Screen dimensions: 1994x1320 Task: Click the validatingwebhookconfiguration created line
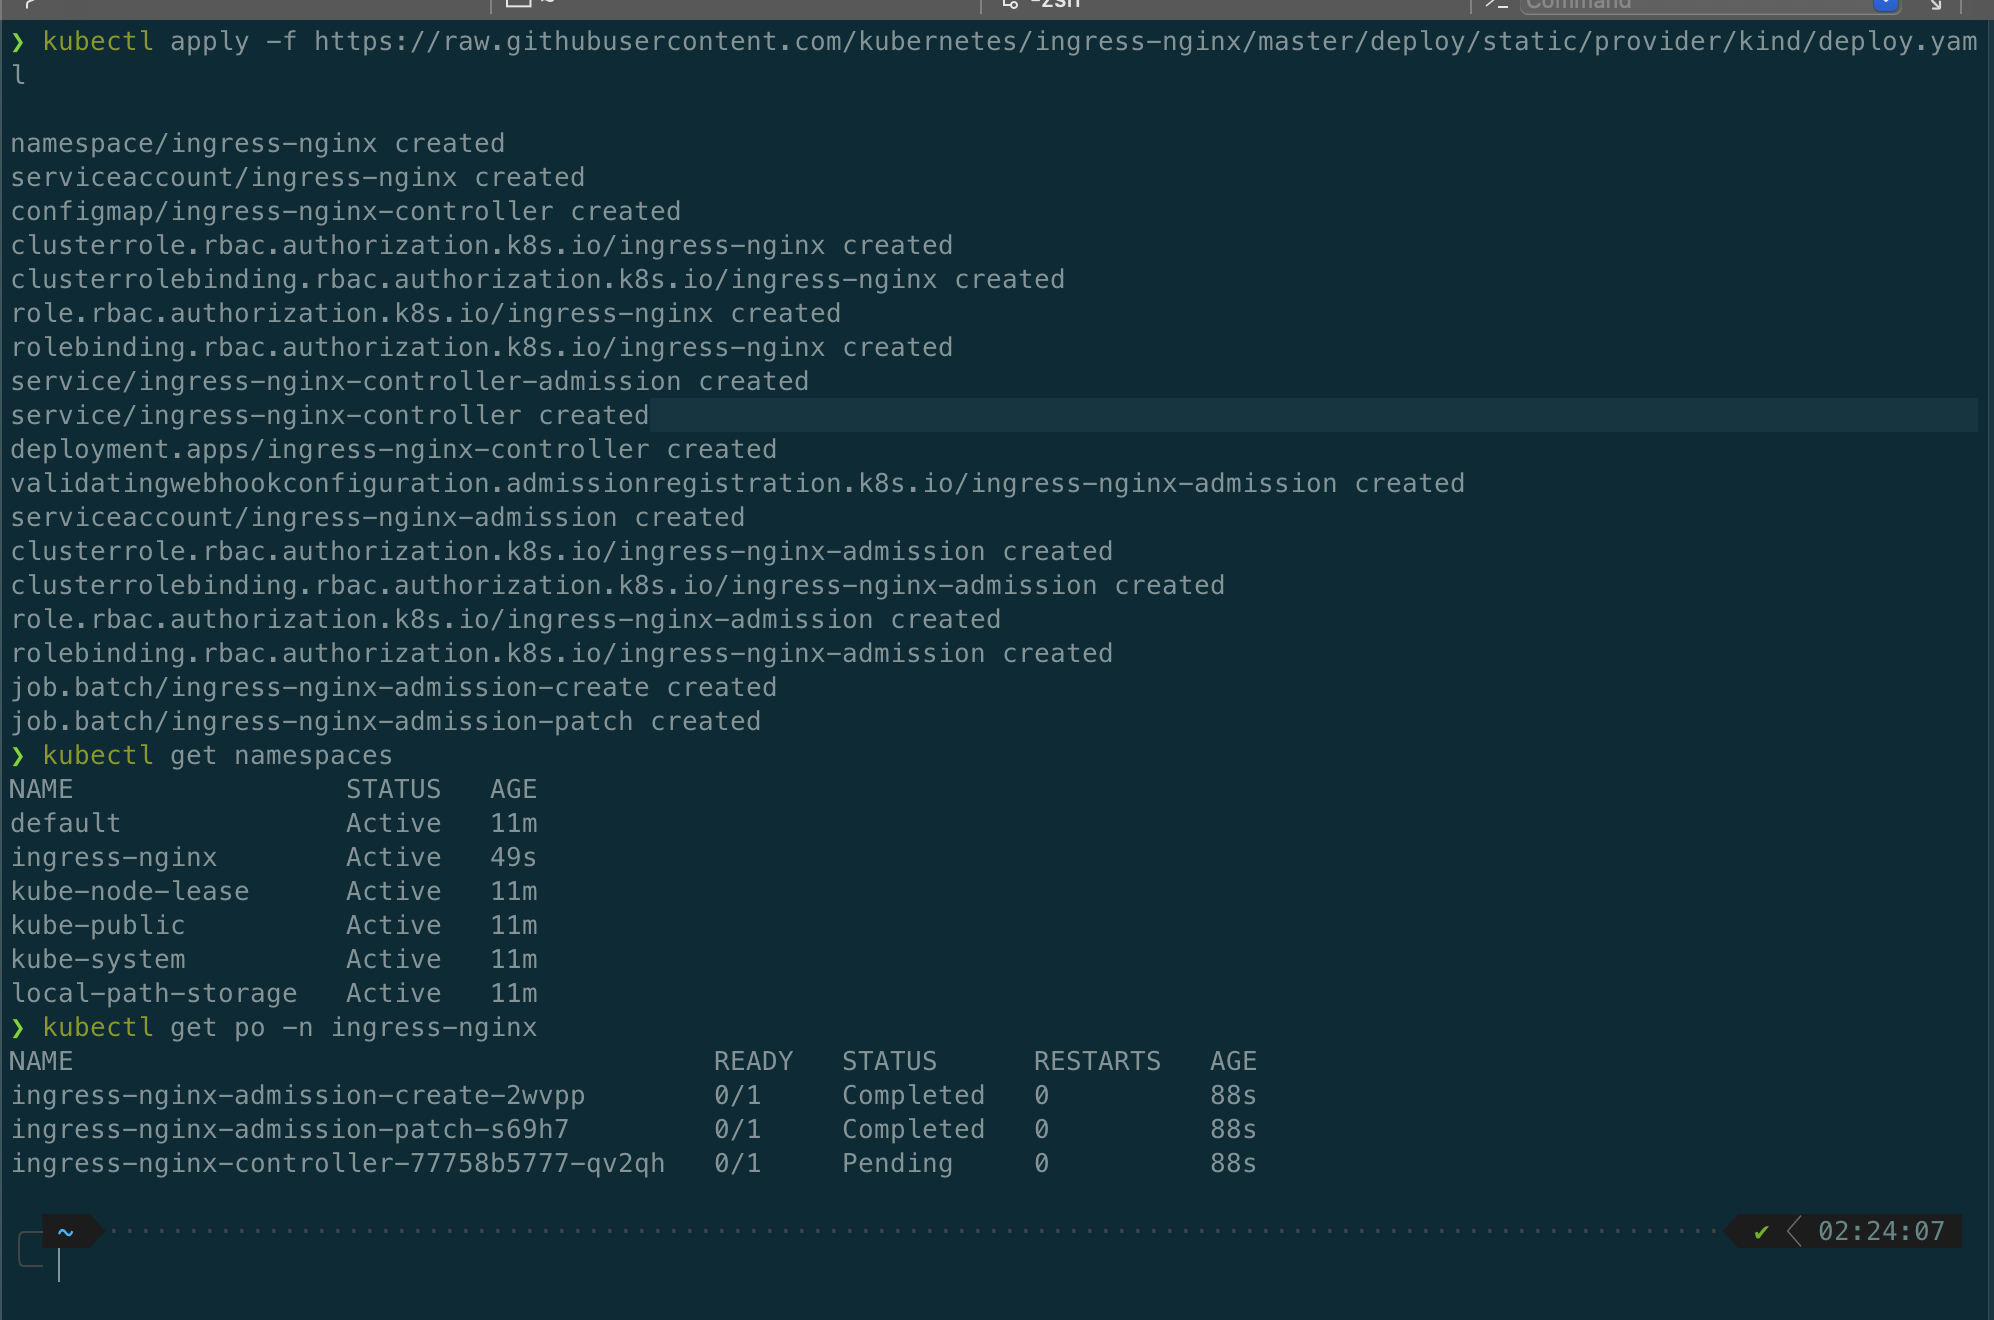738,484
